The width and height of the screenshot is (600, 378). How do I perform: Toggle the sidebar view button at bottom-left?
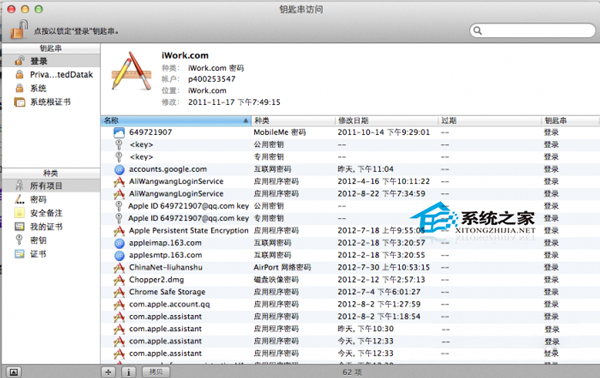click(13, 372)
